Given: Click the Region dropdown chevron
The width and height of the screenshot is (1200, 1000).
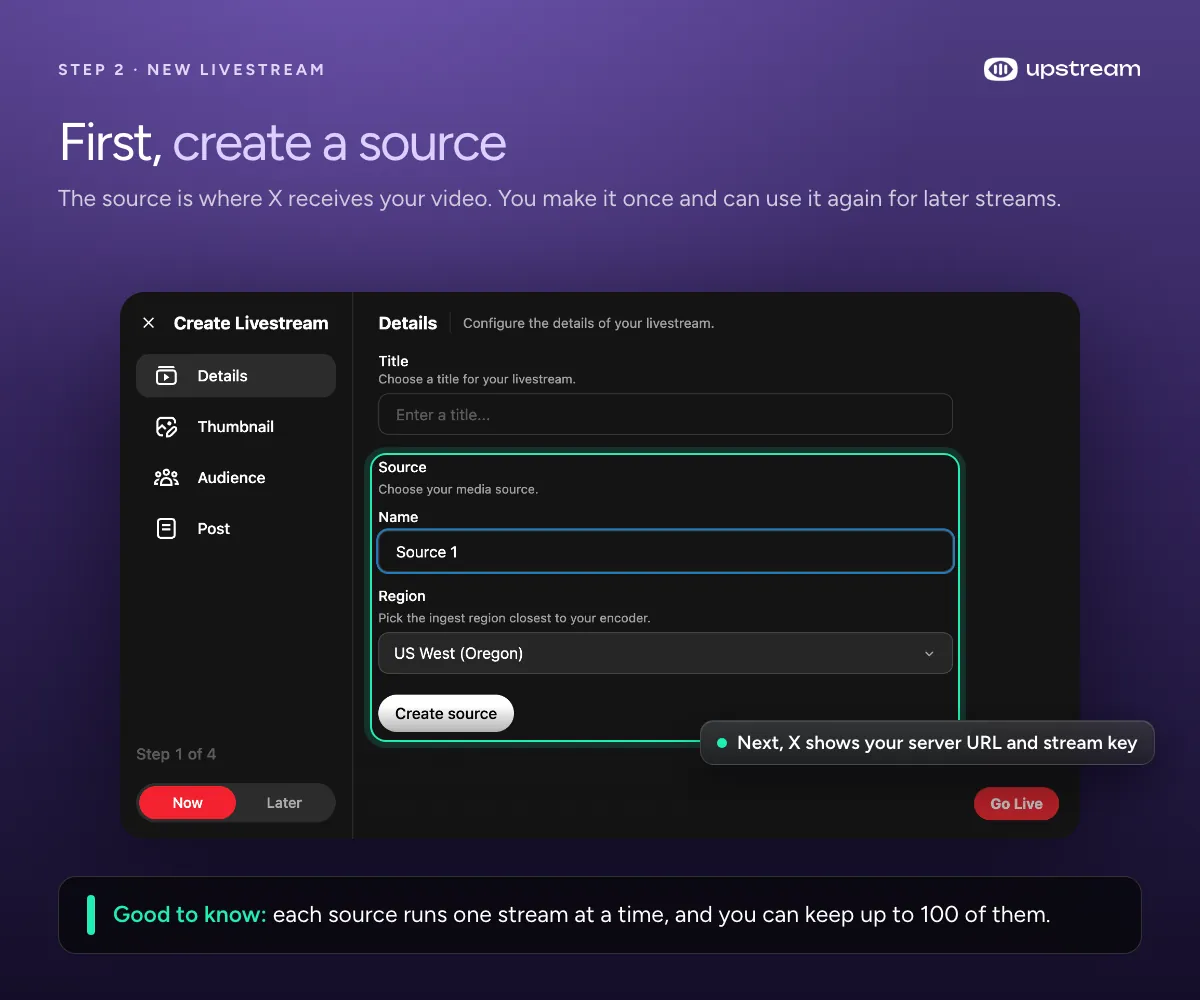Looking at the screenshot, I should 929,654.
